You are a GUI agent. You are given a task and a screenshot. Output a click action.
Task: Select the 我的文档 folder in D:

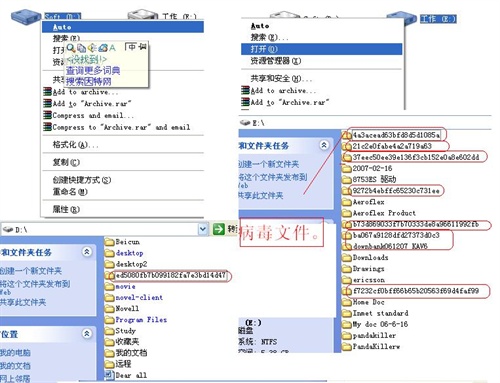pyautogui.click(x=131, y=353)
